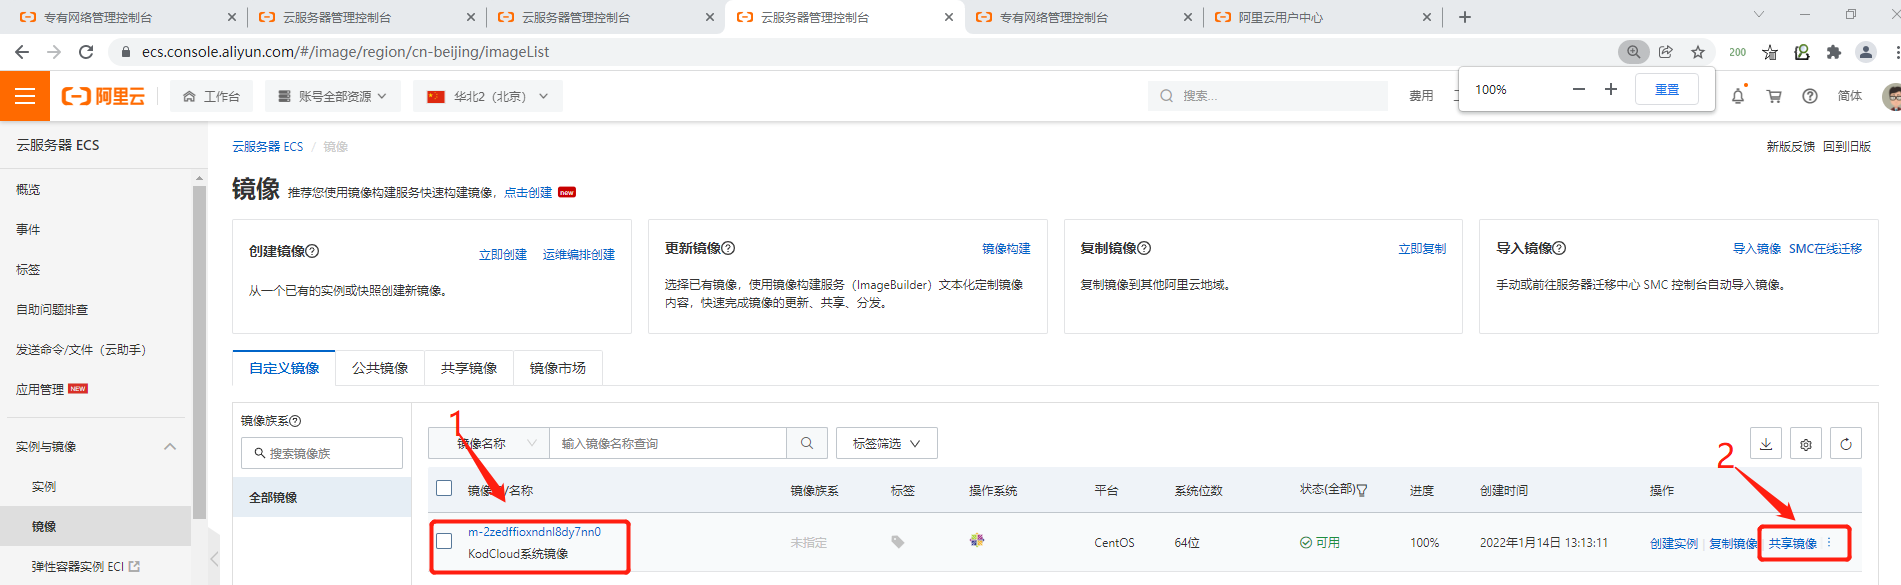Click 立即复制 in the copy image card
The image size is (1901, 585).
click(1422, 249)
